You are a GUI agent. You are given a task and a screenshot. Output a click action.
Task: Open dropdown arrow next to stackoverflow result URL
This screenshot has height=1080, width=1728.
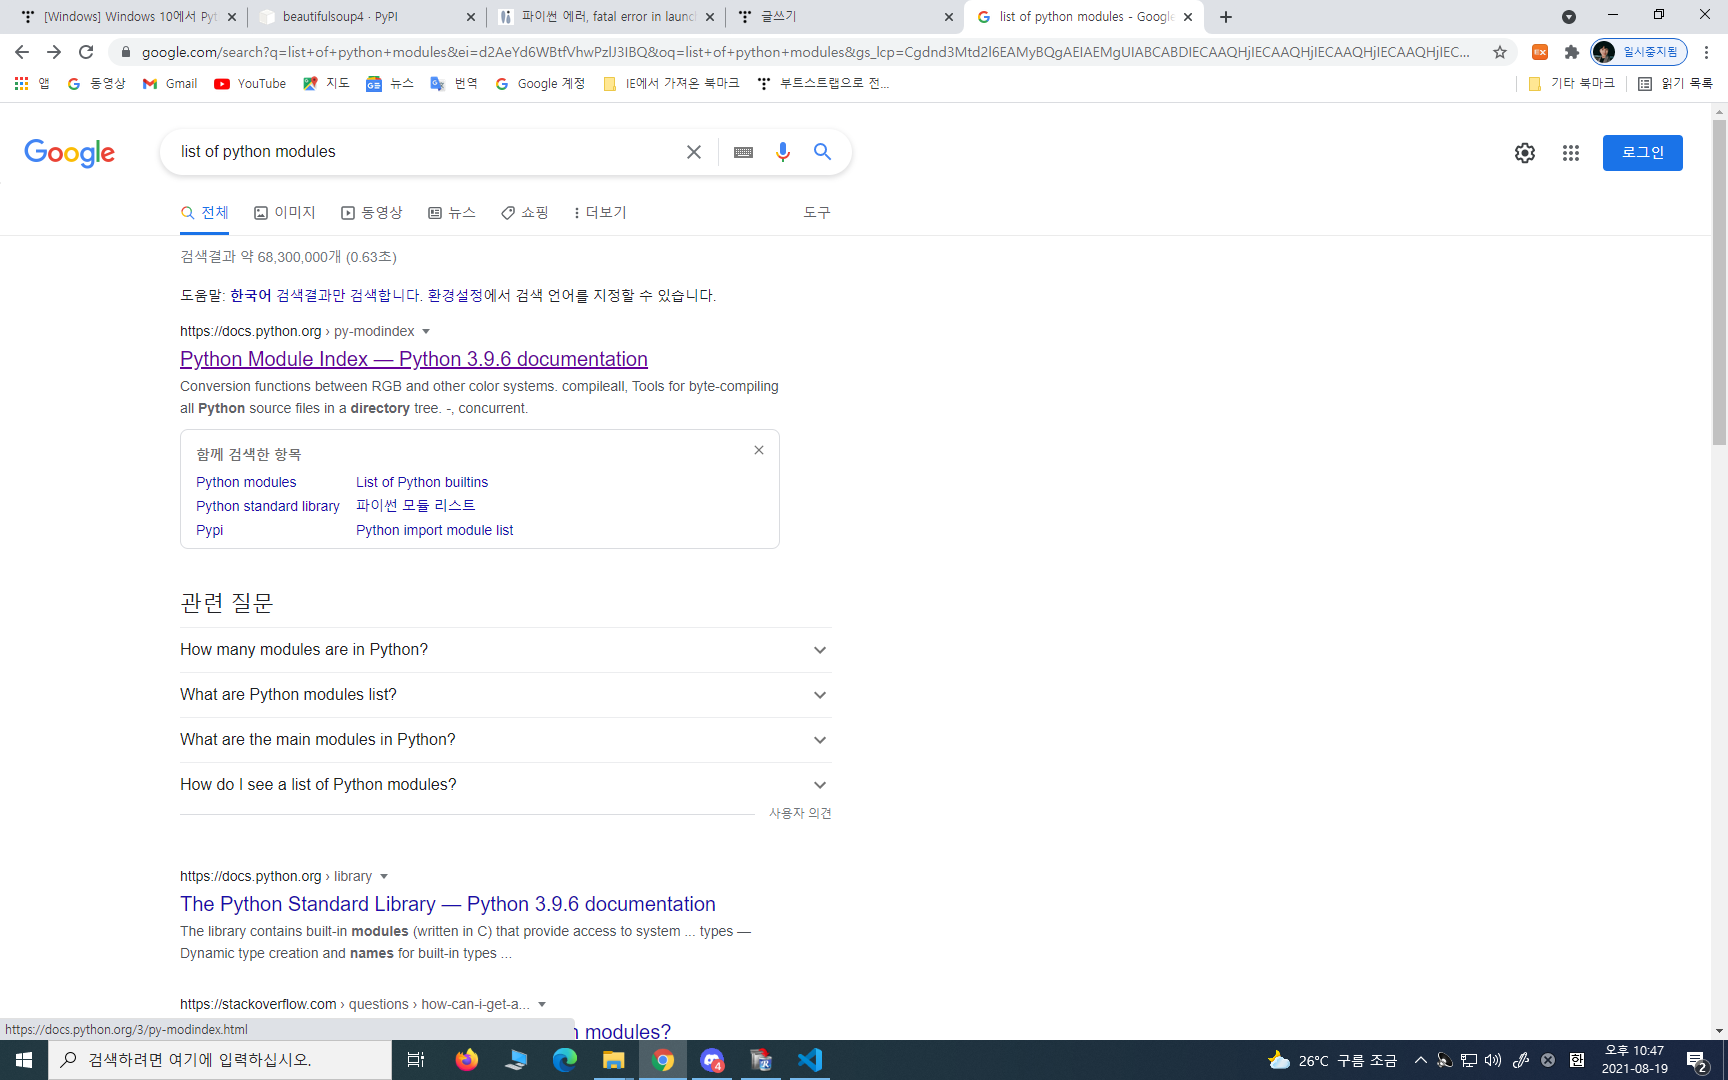tap(542, 1005)
